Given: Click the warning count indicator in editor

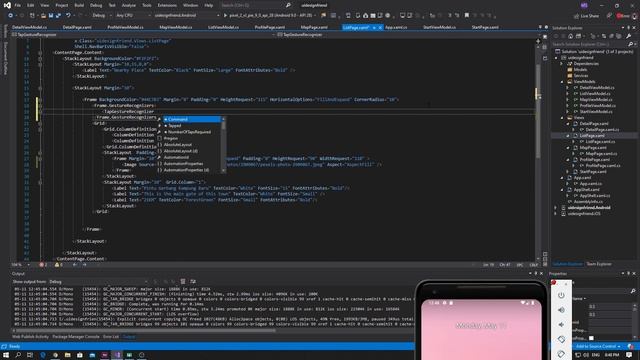Looking at the screenshot, I should point(59,265).
